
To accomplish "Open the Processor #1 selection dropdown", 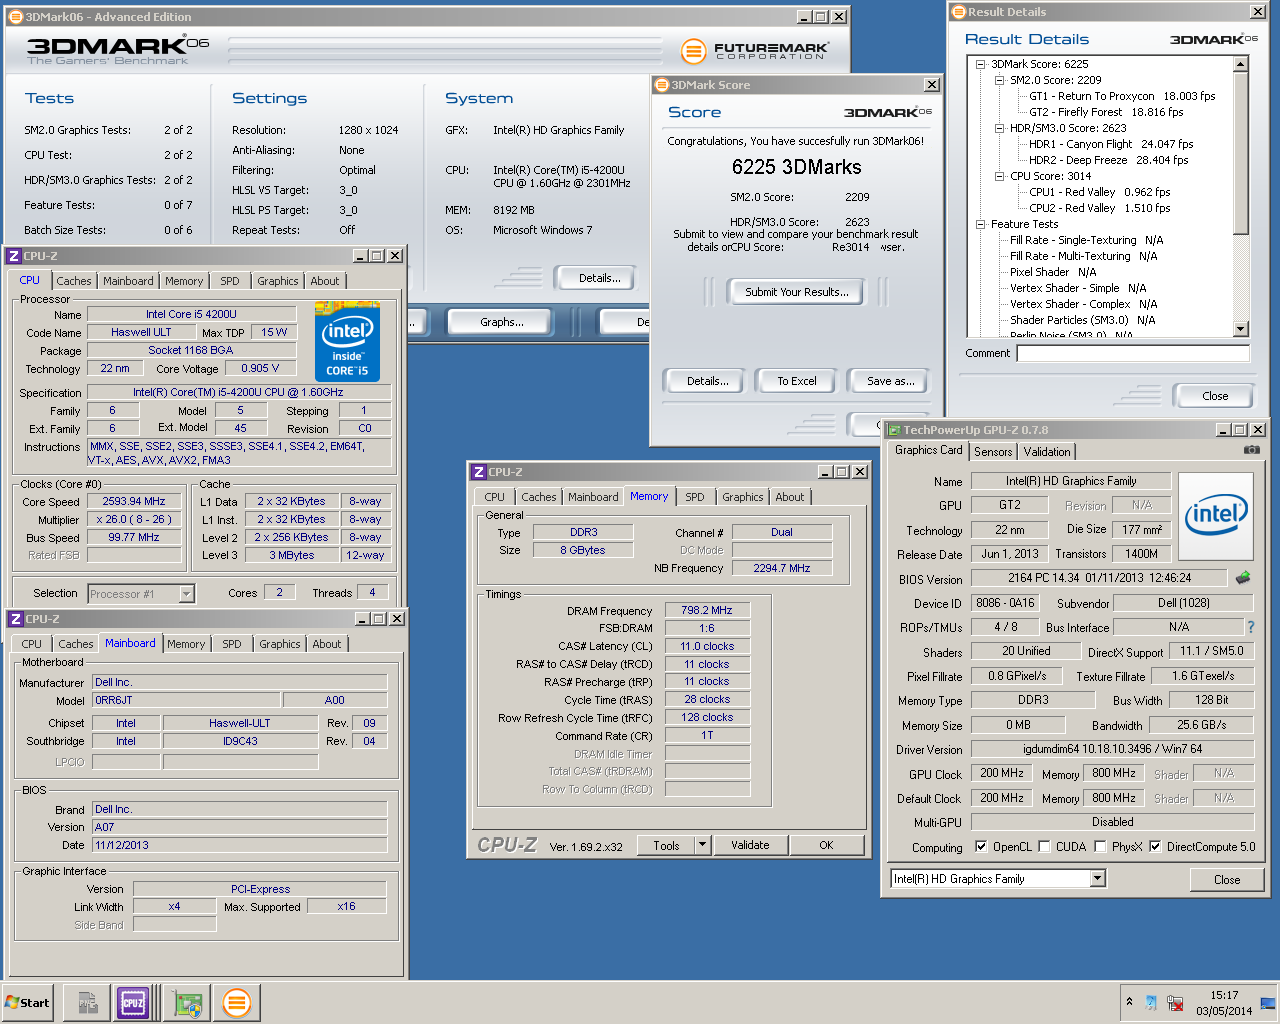I will coord(186,594).
